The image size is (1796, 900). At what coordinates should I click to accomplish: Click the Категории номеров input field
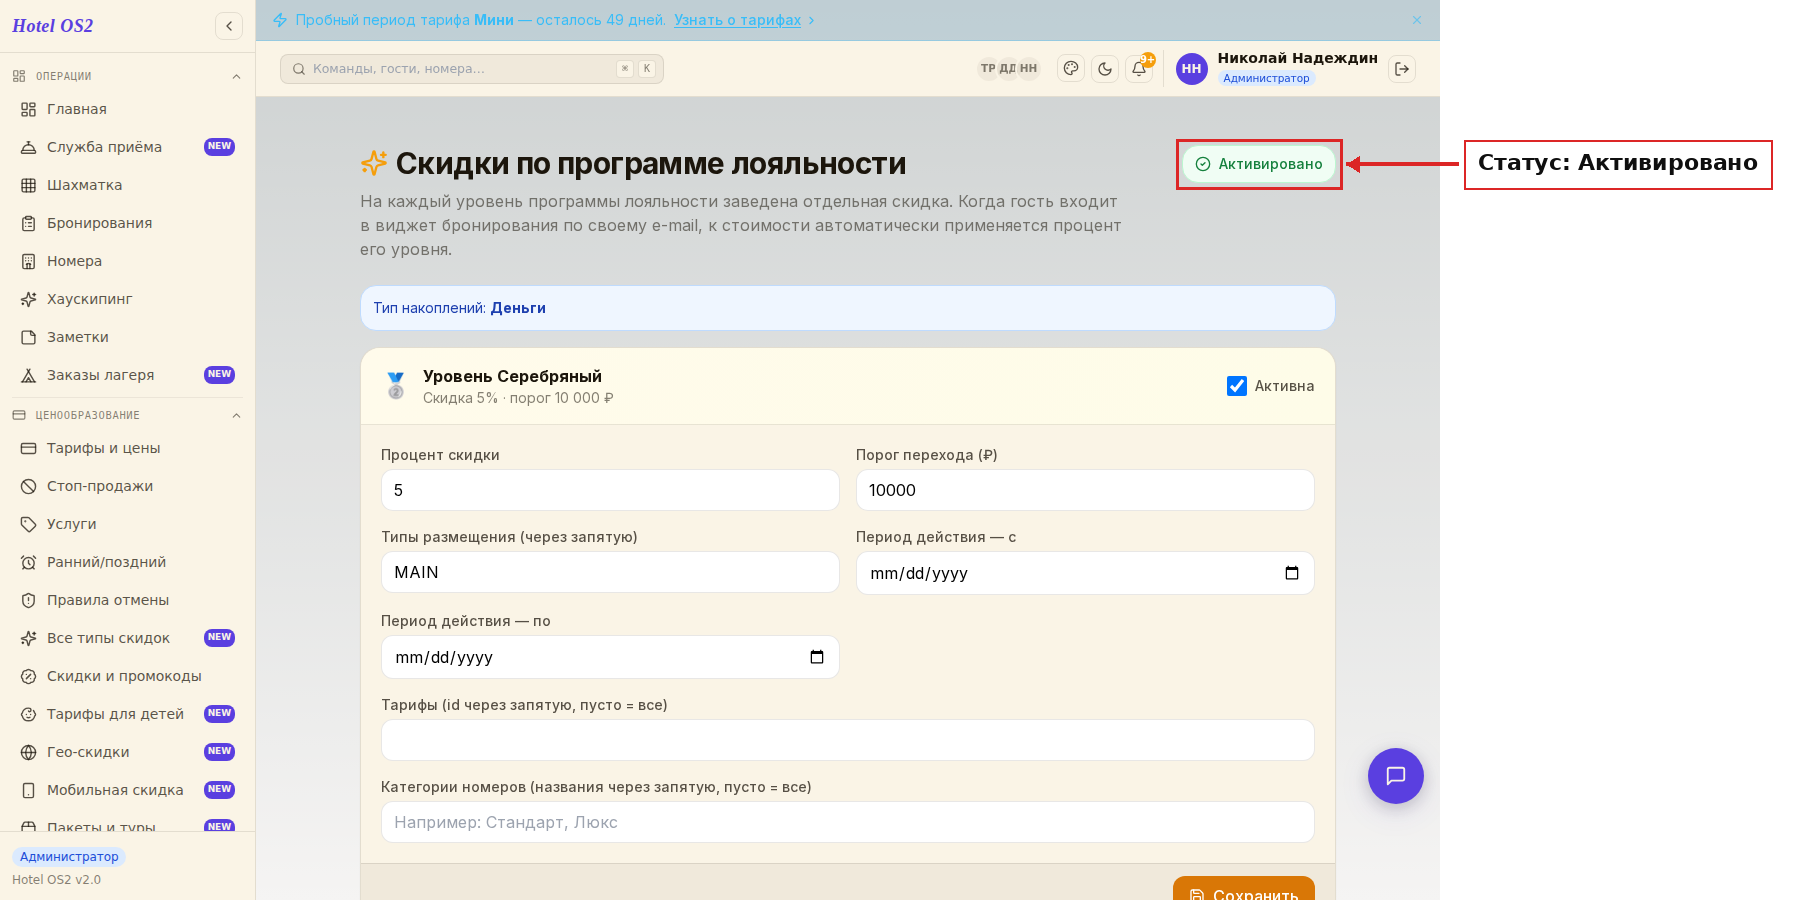(848, 822)
